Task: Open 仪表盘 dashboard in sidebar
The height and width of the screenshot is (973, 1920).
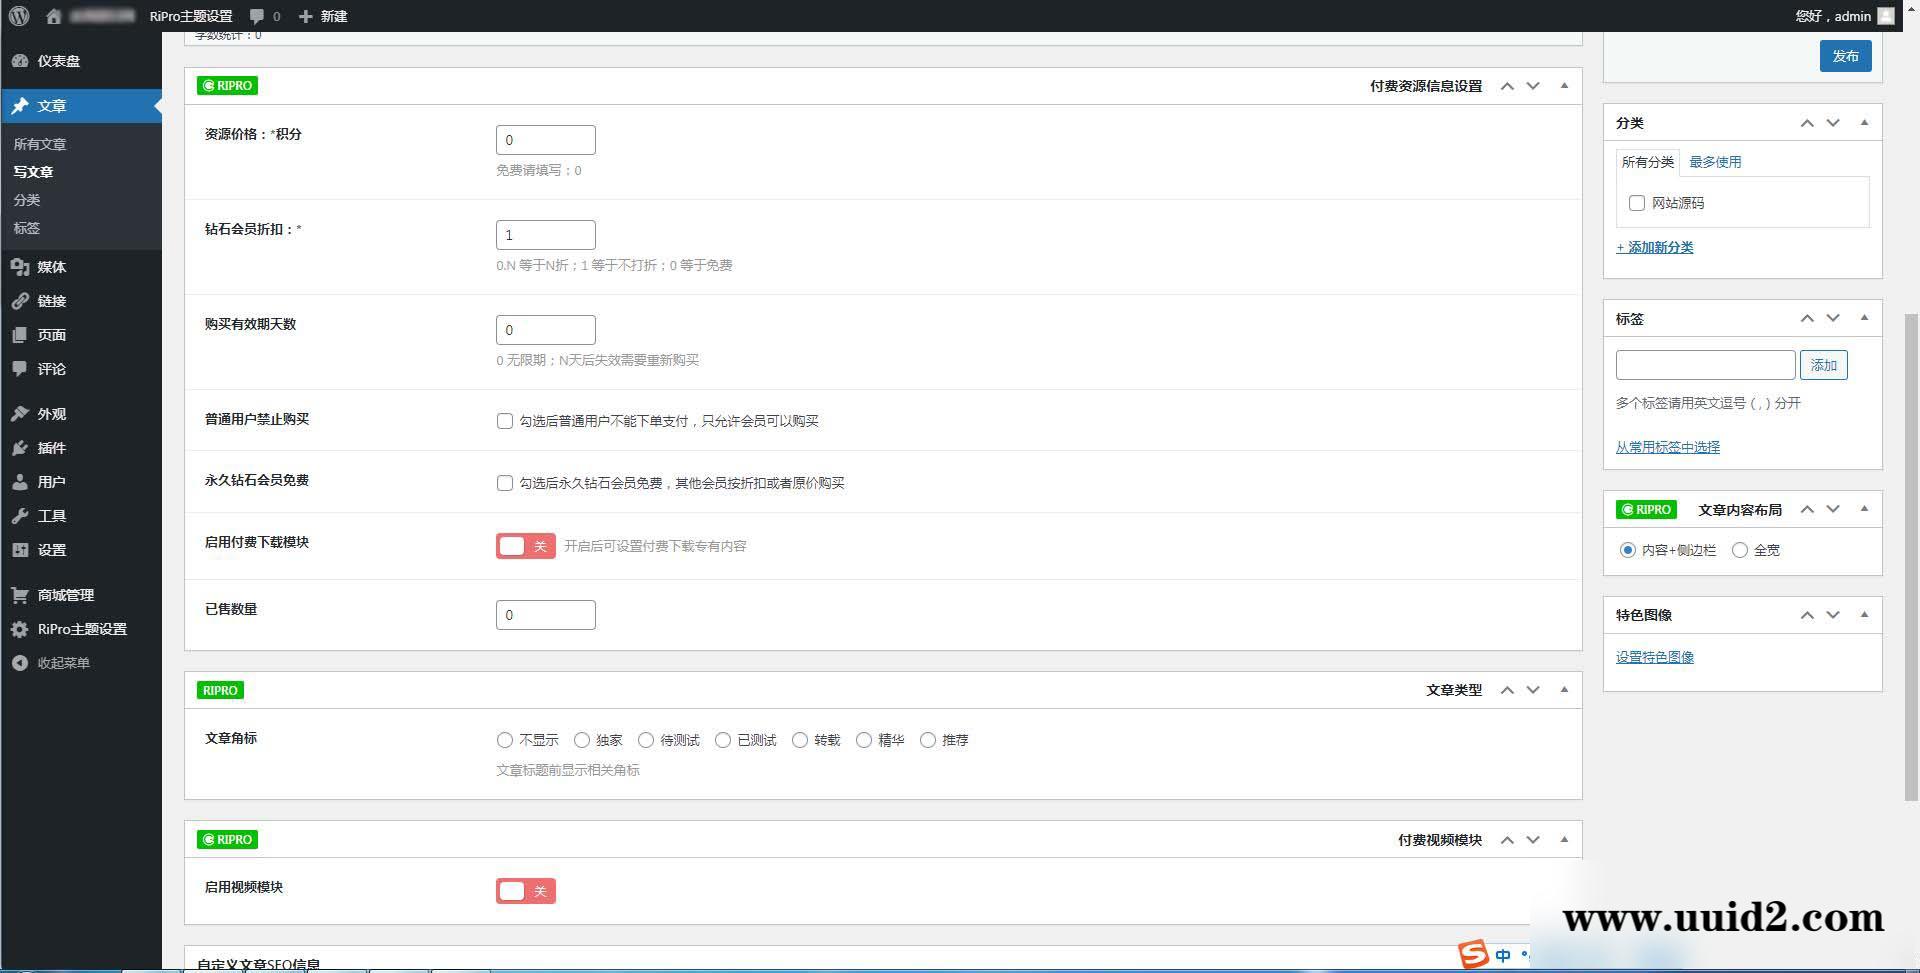Action: (58, 61)
